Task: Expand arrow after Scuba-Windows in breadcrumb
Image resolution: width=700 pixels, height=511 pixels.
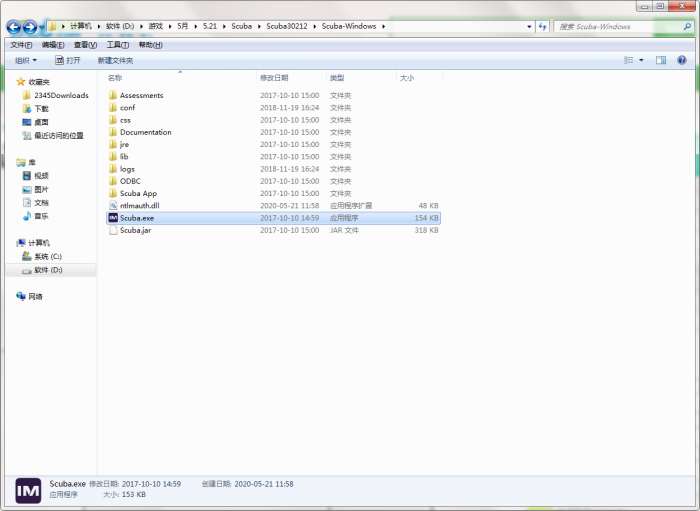Action: tap(383, 26)
